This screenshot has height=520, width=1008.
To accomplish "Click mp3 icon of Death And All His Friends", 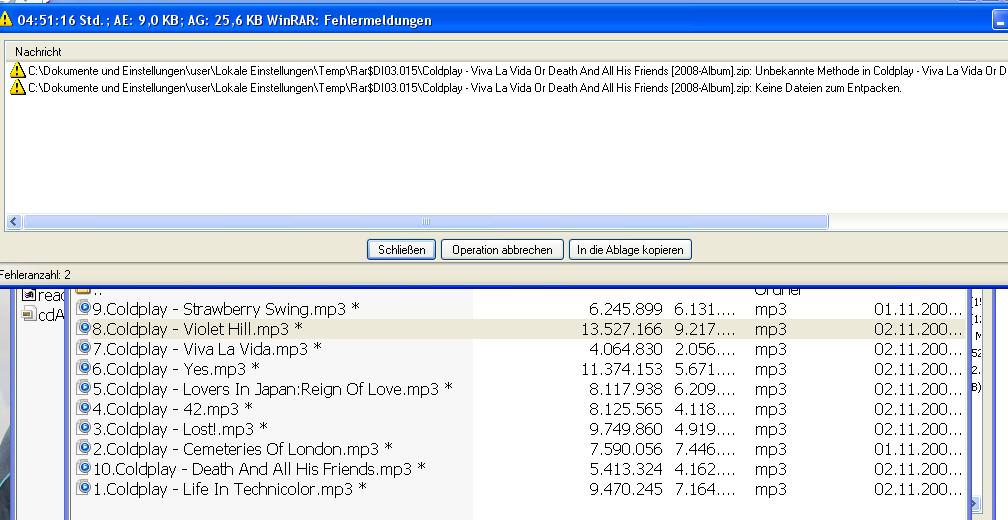I will coord(83,467).
